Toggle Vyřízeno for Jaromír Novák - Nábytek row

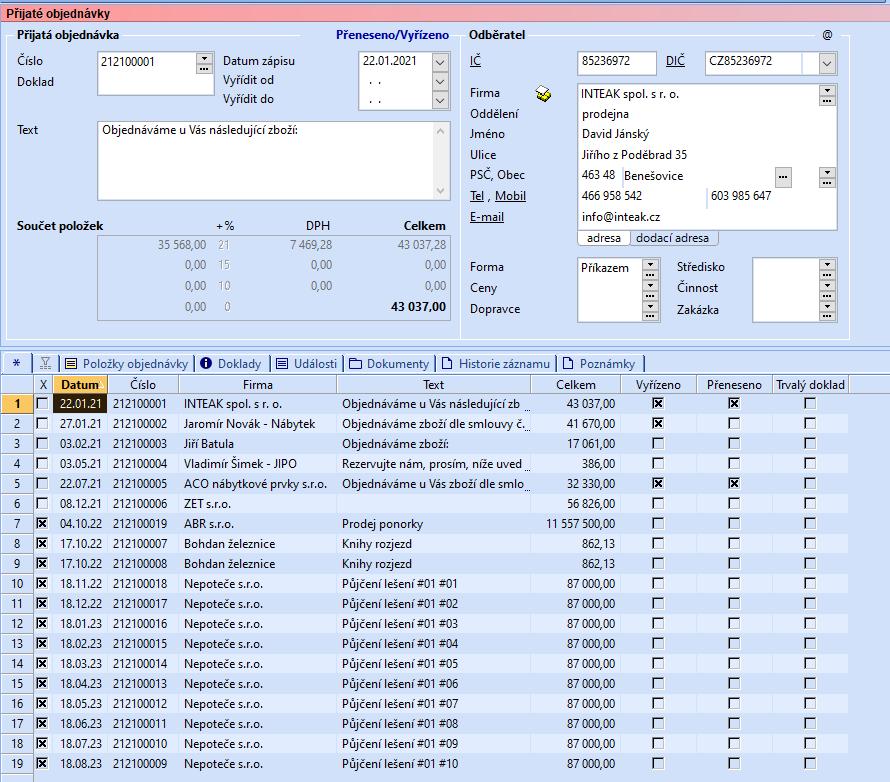click(x=658, y=423)
